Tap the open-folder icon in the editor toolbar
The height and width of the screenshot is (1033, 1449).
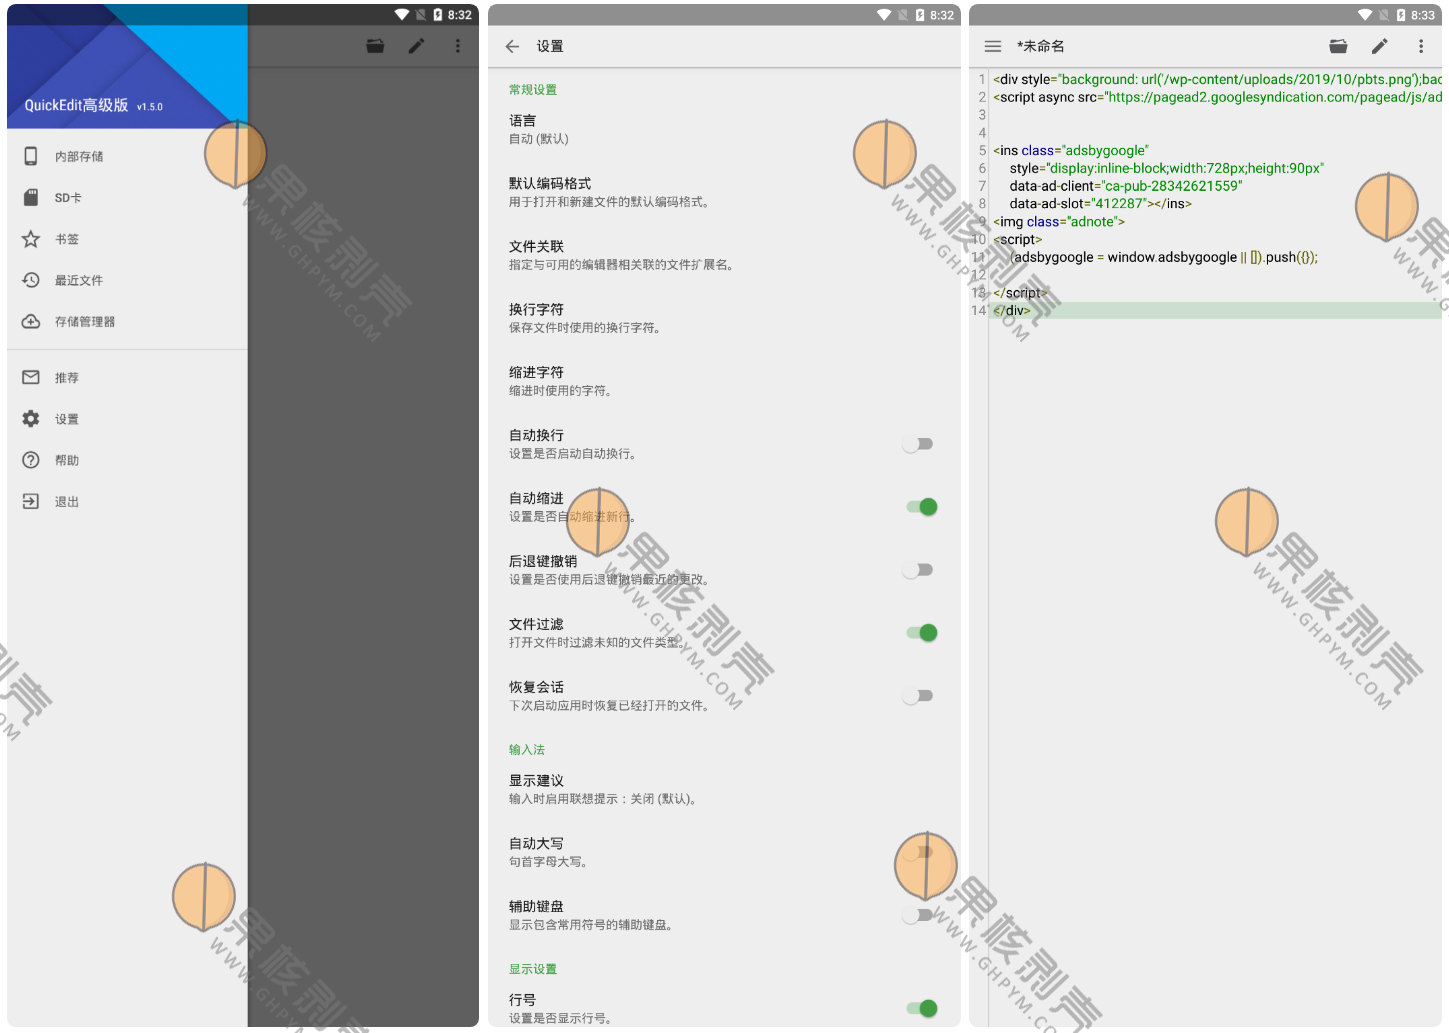pos(1338,46)
